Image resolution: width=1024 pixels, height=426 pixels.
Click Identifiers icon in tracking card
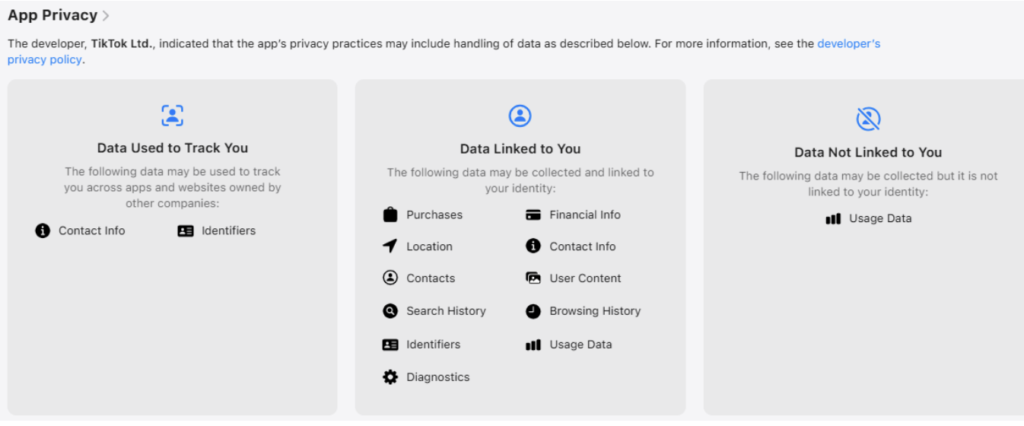coord(185,231)
